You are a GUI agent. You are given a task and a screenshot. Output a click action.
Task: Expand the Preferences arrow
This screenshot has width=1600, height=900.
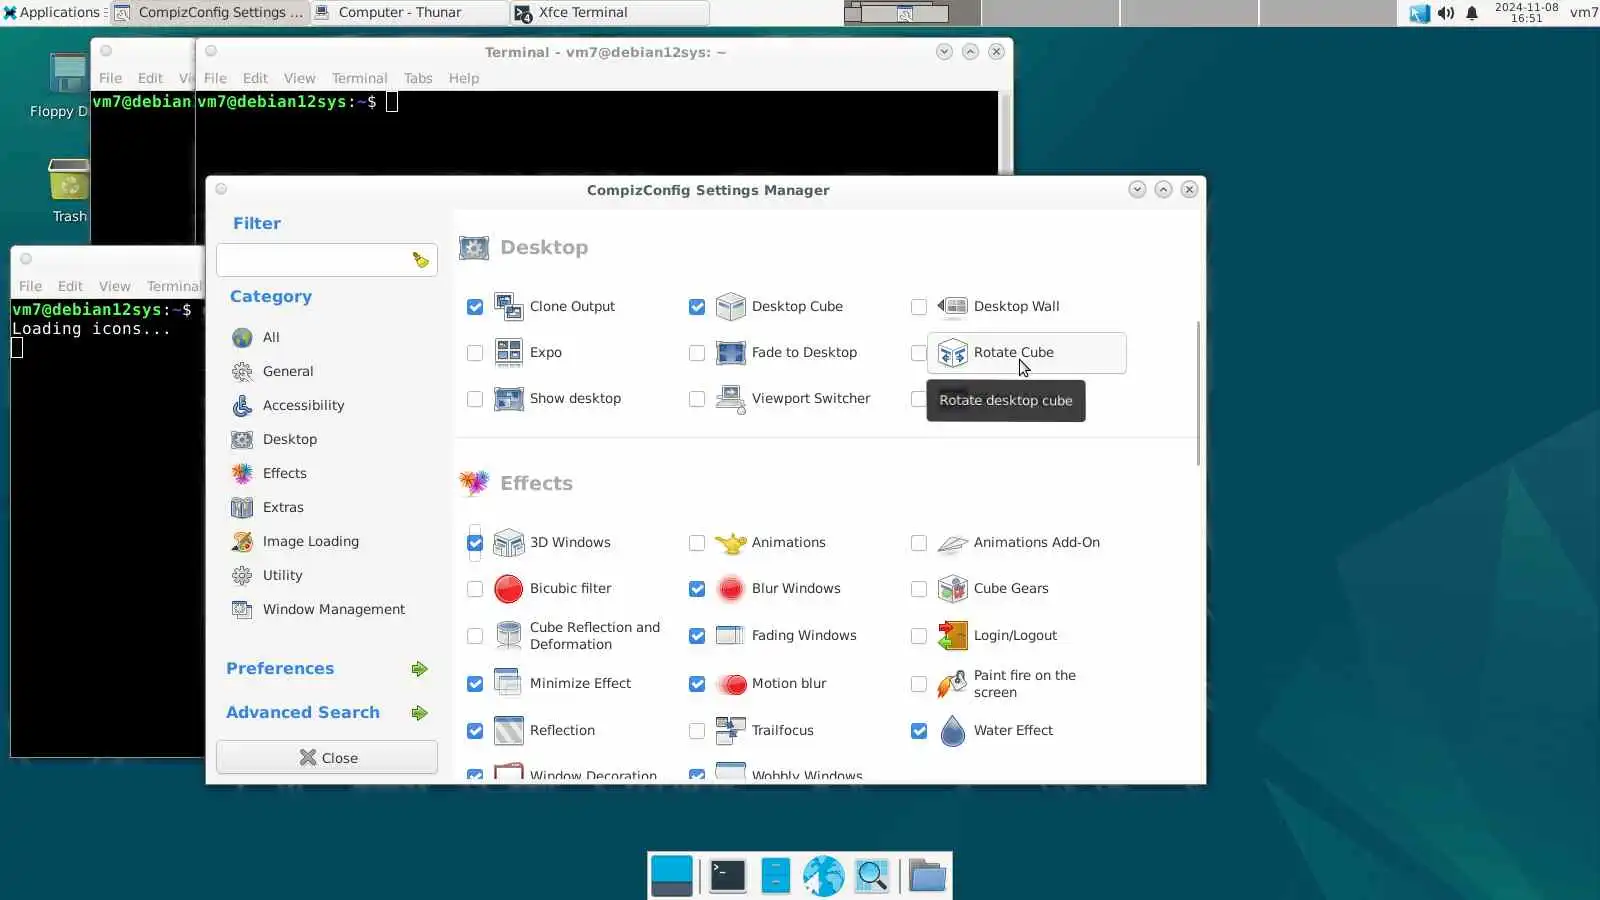coord(419,669)
